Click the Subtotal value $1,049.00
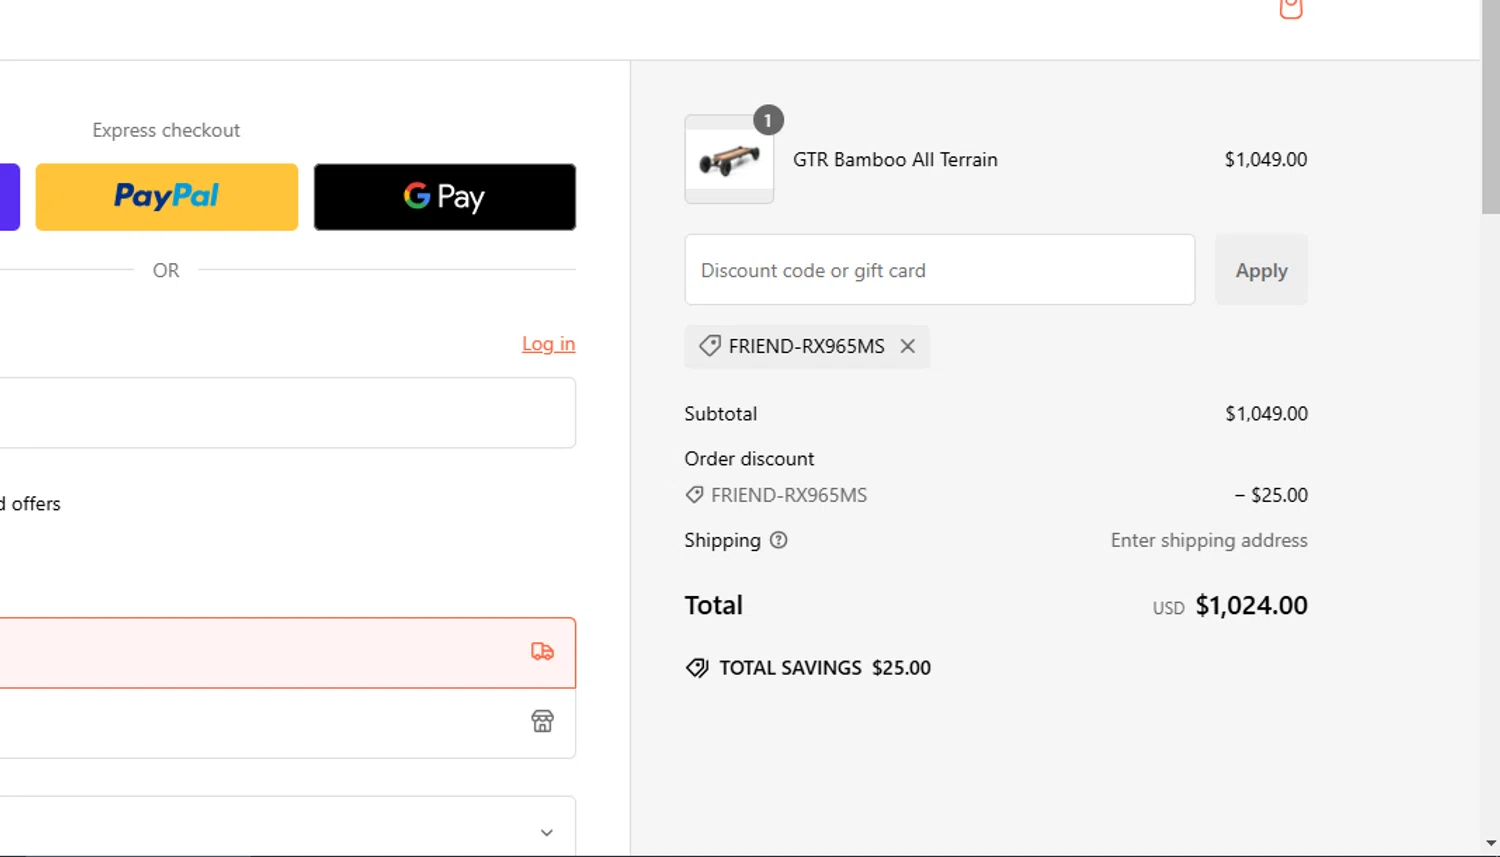This screenshot has width=1500, height=857. 1266,414
